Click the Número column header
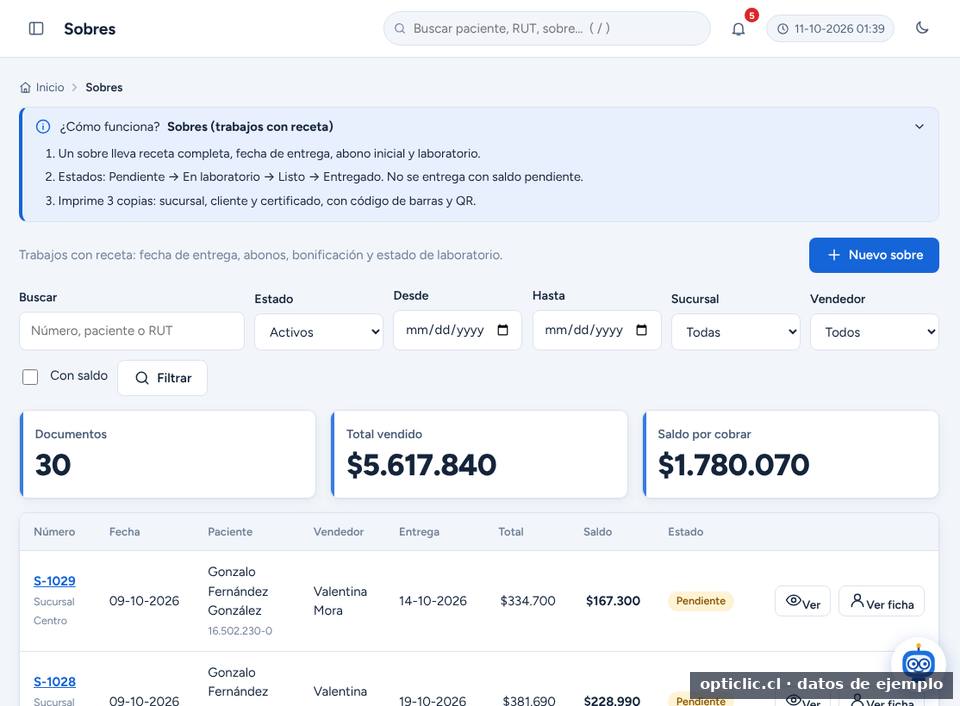Image resolution: width=960 pixels, height=706 pixels. point(54,532)
